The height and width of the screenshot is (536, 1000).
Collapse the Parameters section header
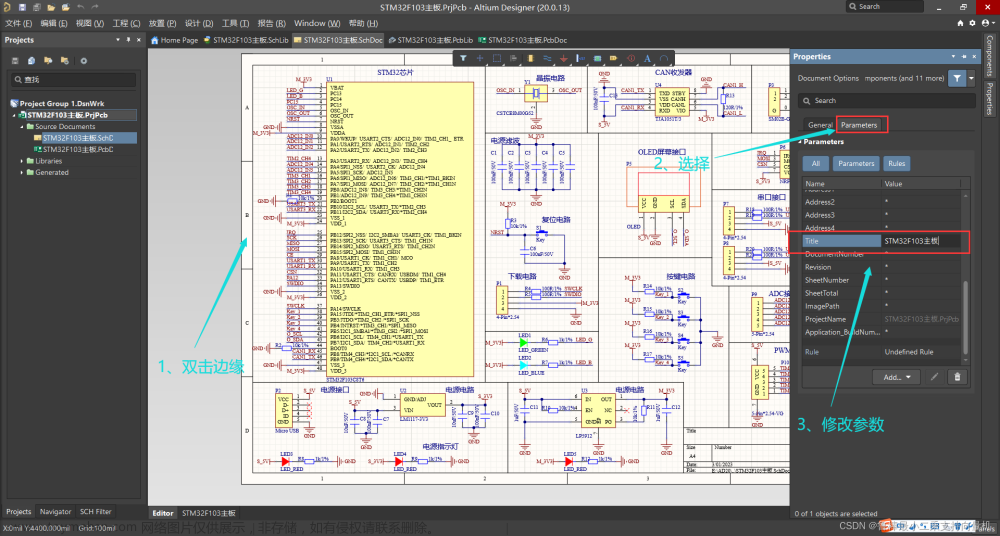[x=801, y=142]
